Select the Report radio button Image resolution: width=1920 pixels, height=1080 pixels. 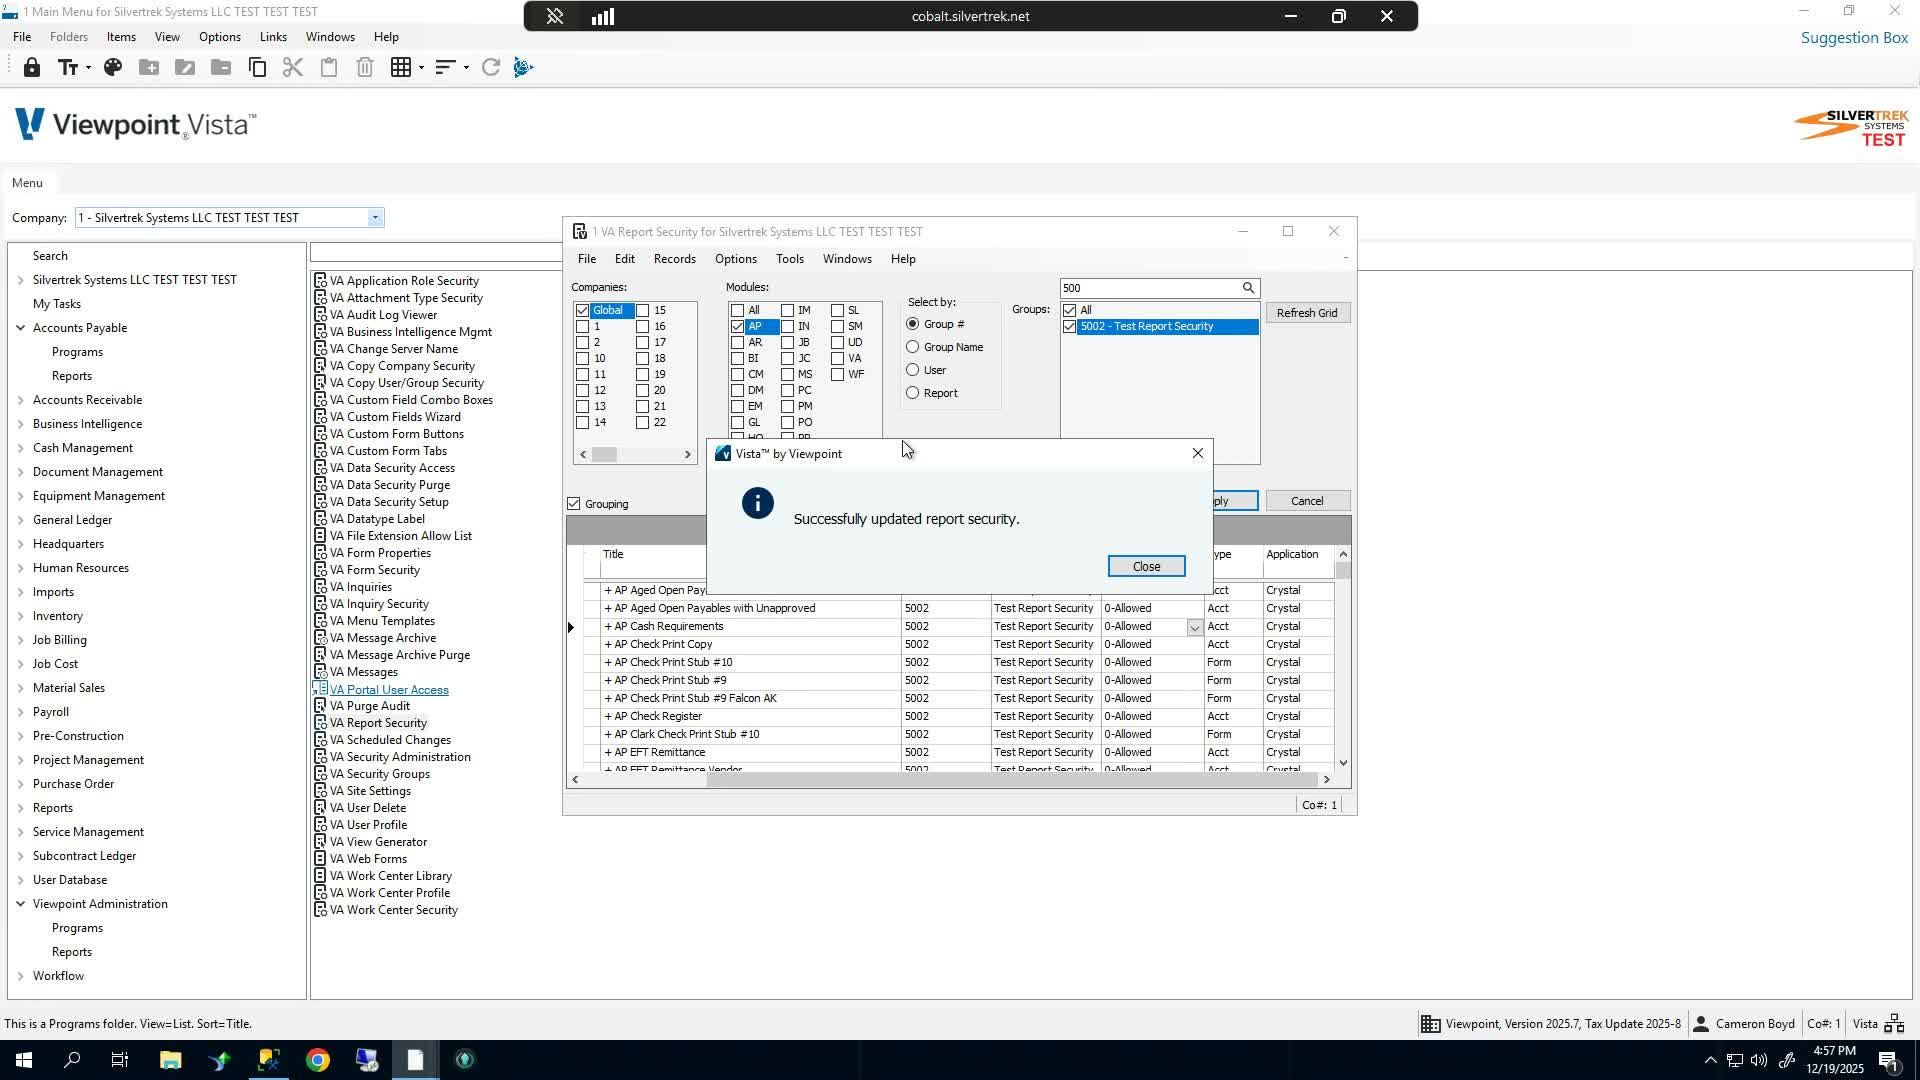912,393
